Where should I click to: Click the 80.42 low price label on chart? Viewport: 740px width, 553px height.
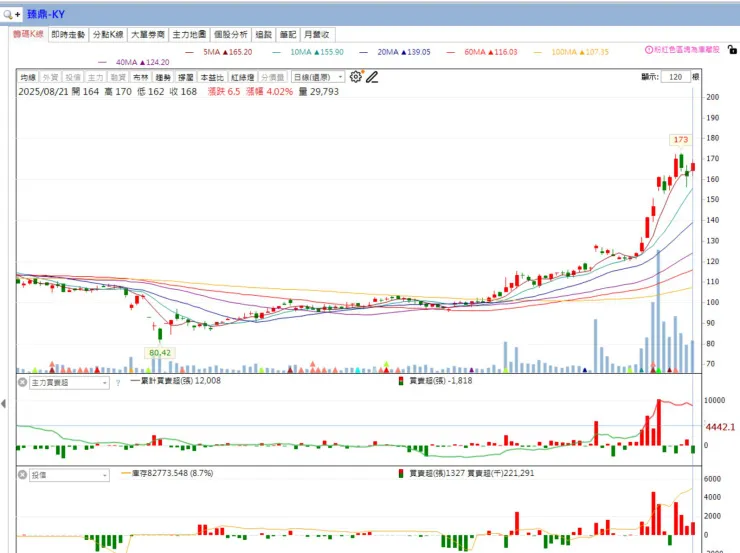[160, 352]
